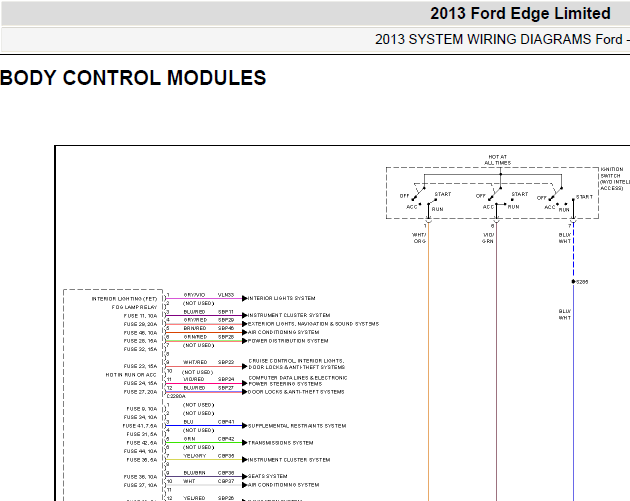Click the 'SUPPLEMENTAL RESTRAINTS SYSTEM' destination
The height and width of the screenshot is (501, 630).
coord(297,426)
